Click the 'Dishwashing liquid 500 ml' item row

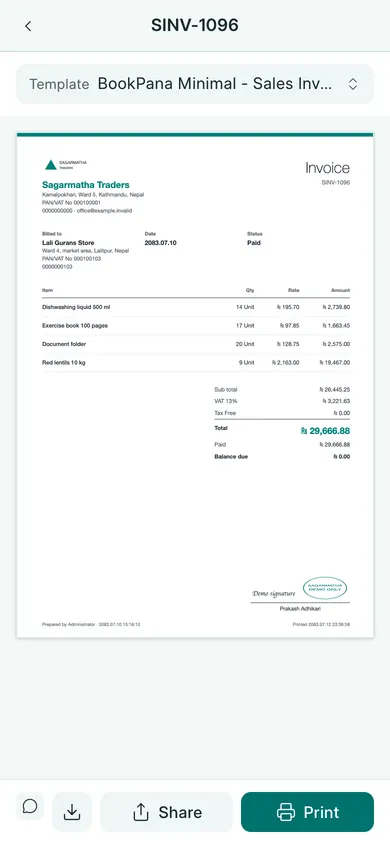(x=196, y=307)
